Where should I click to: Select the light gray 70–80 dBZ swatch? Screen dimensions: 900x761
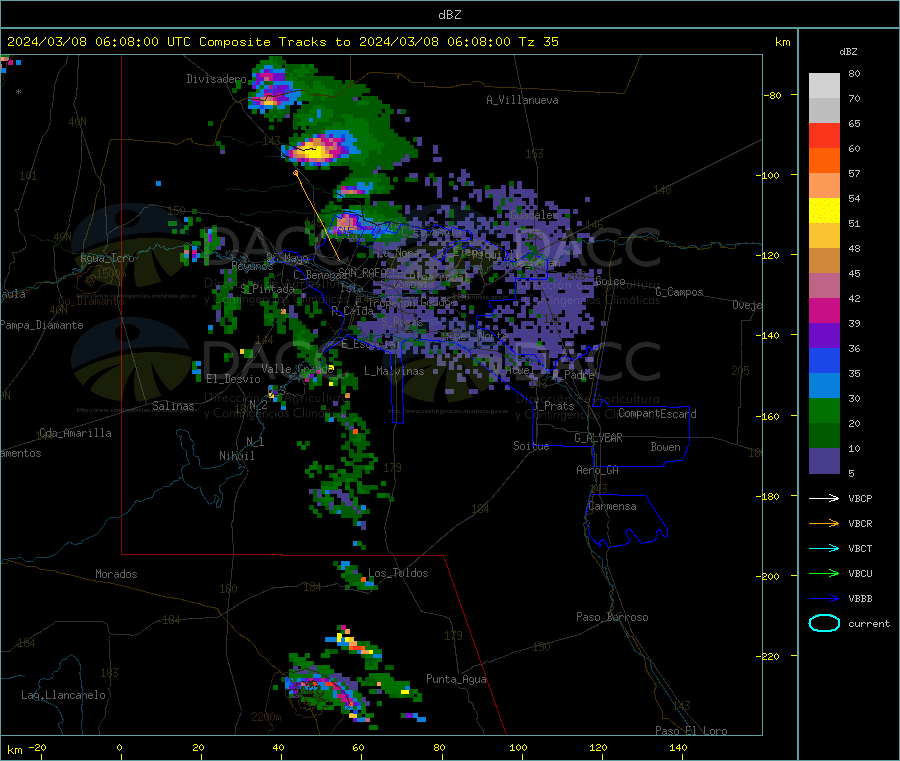click(x=824, y=86)
